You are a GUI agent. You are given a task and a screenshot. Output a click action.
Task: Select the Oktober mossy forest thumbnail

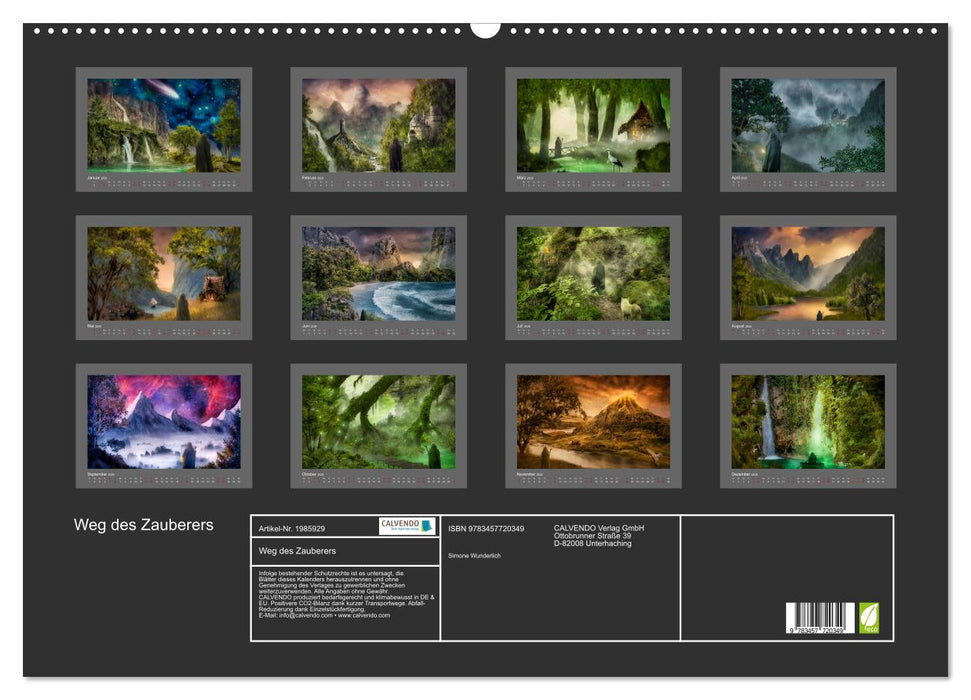click(378, 422)
